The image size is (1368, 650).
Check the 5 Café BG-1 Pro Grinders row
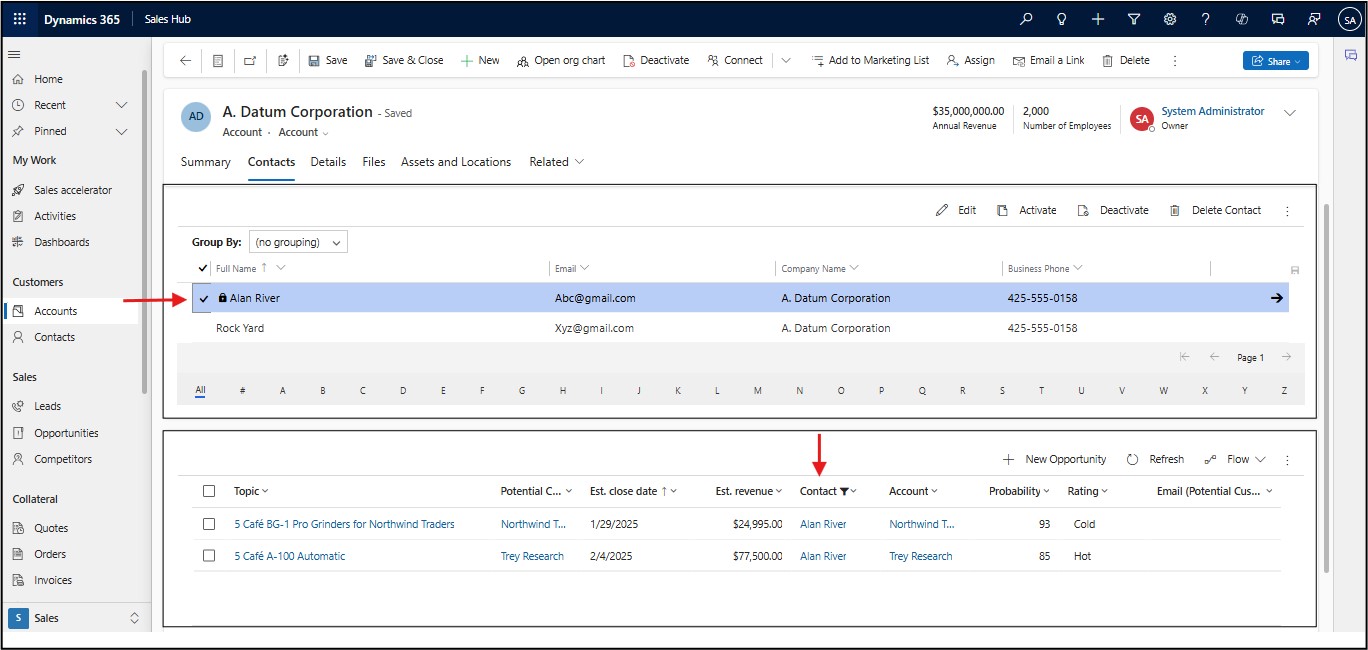pyautogui.click(x=209, y=524)
